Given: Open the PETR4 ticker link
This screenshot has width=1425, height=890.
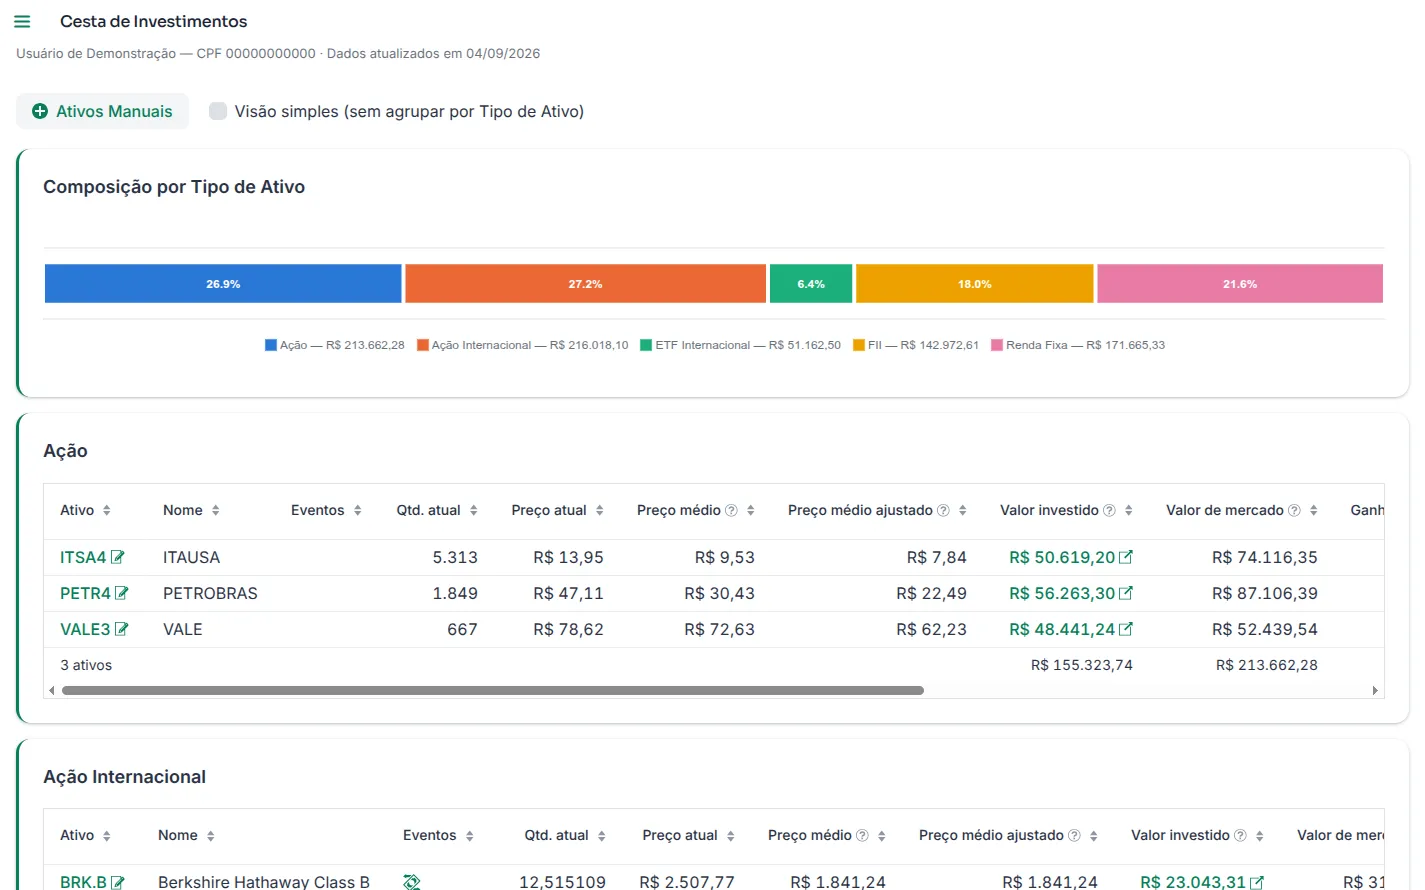Looking at the screenshot, I should point(85,593).
